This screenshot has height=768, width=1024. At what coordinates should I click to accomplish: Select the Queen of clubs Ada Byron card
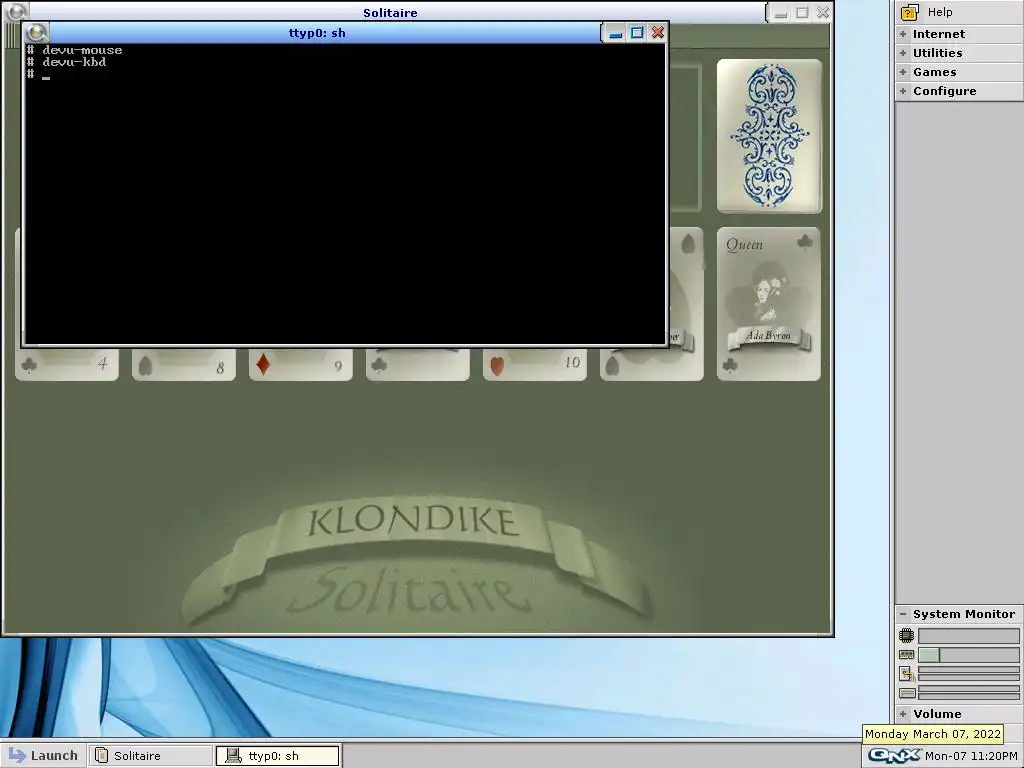pyautogui.click(x=769, y=304)
